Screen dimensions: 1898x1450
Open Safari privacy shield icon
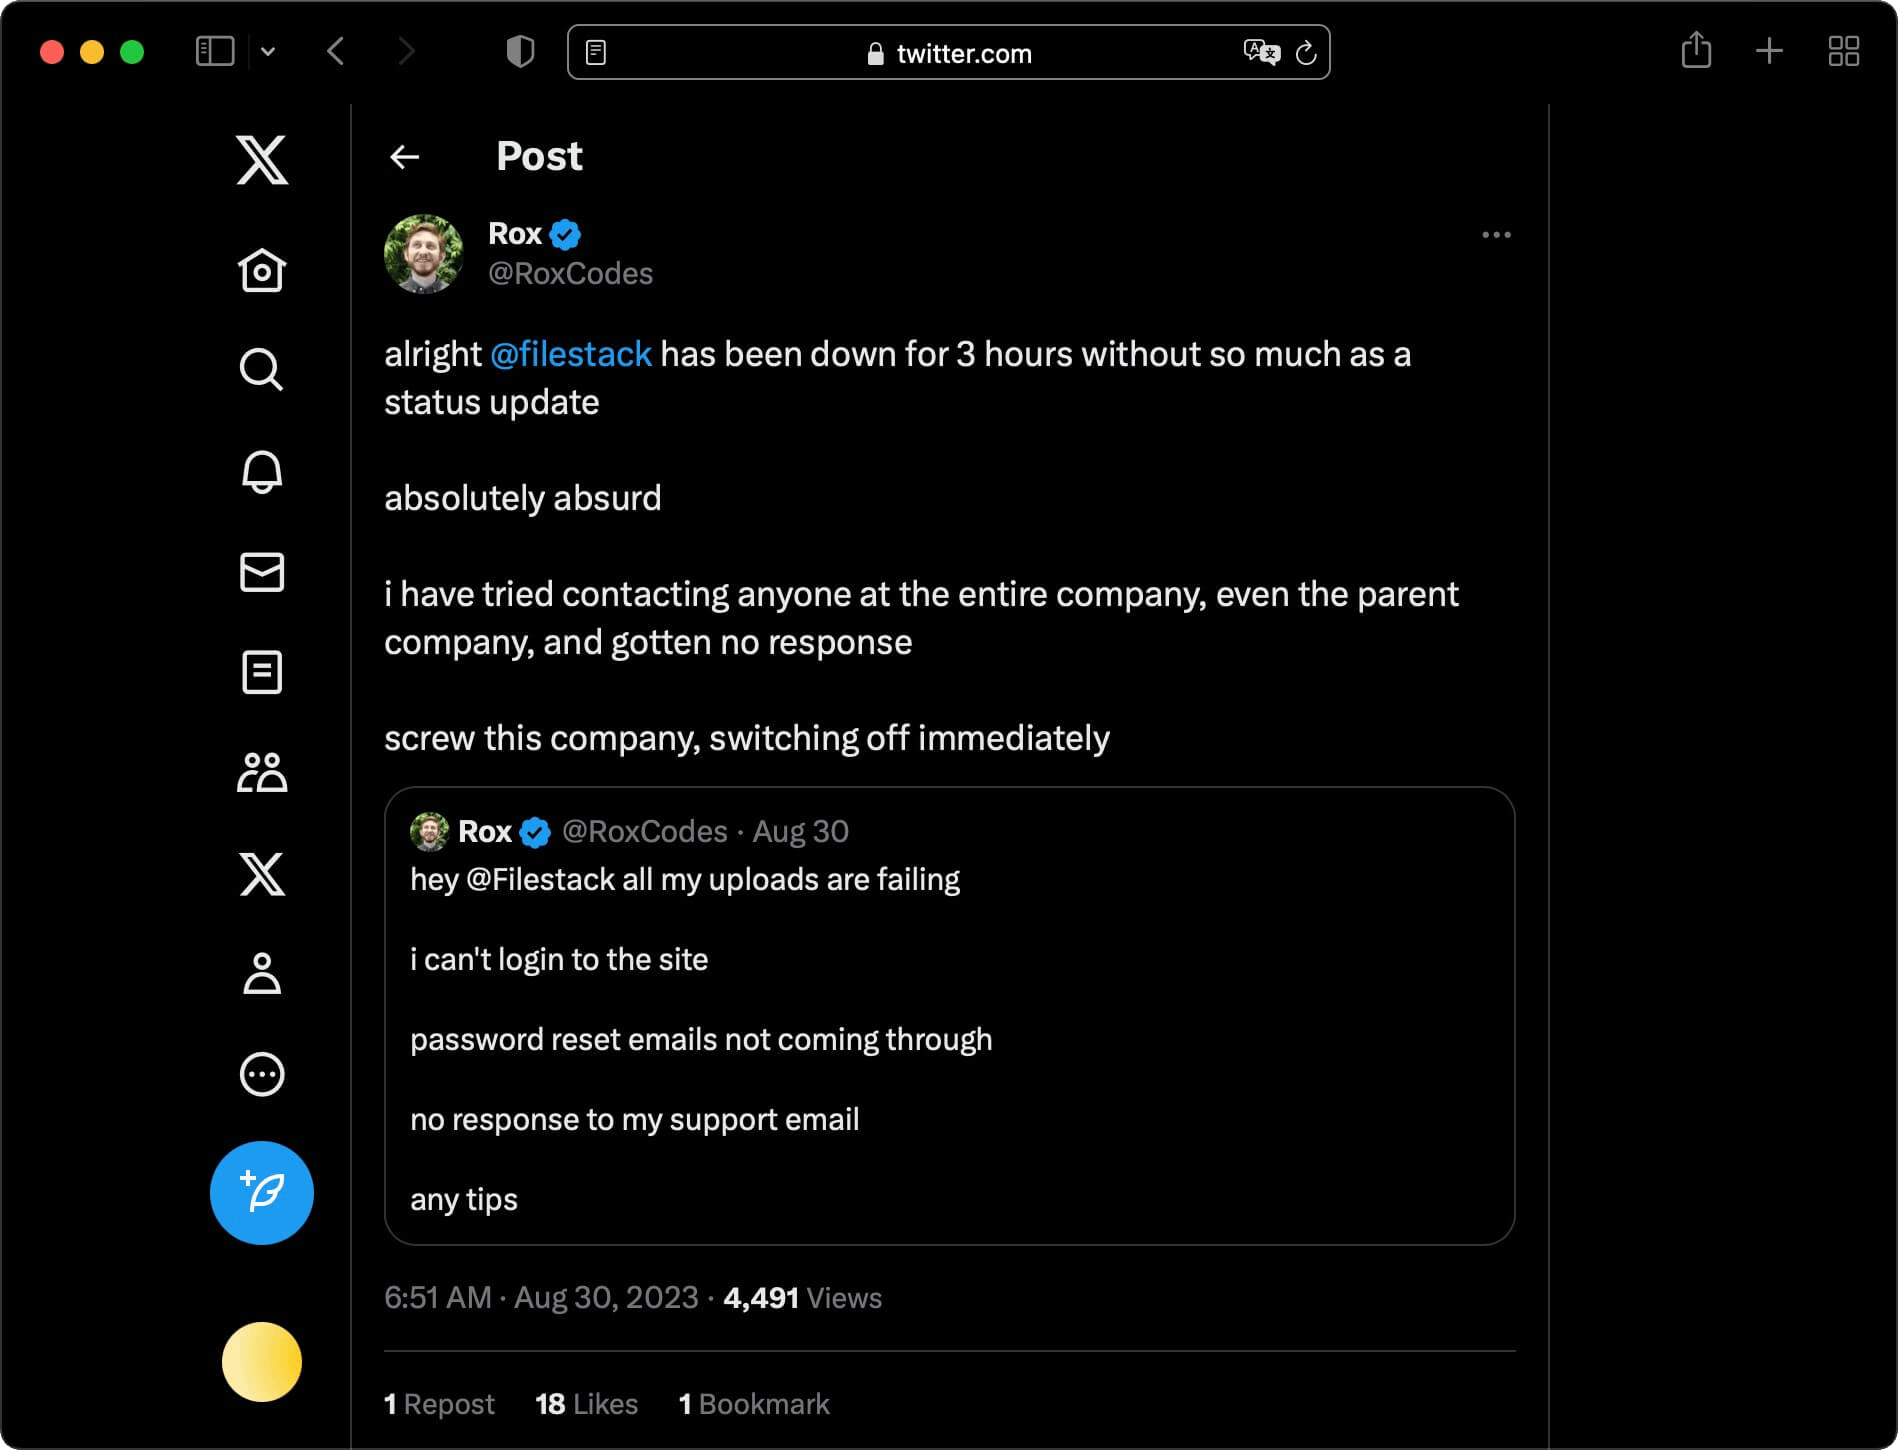pyautogui.click(x=520, y=51)
